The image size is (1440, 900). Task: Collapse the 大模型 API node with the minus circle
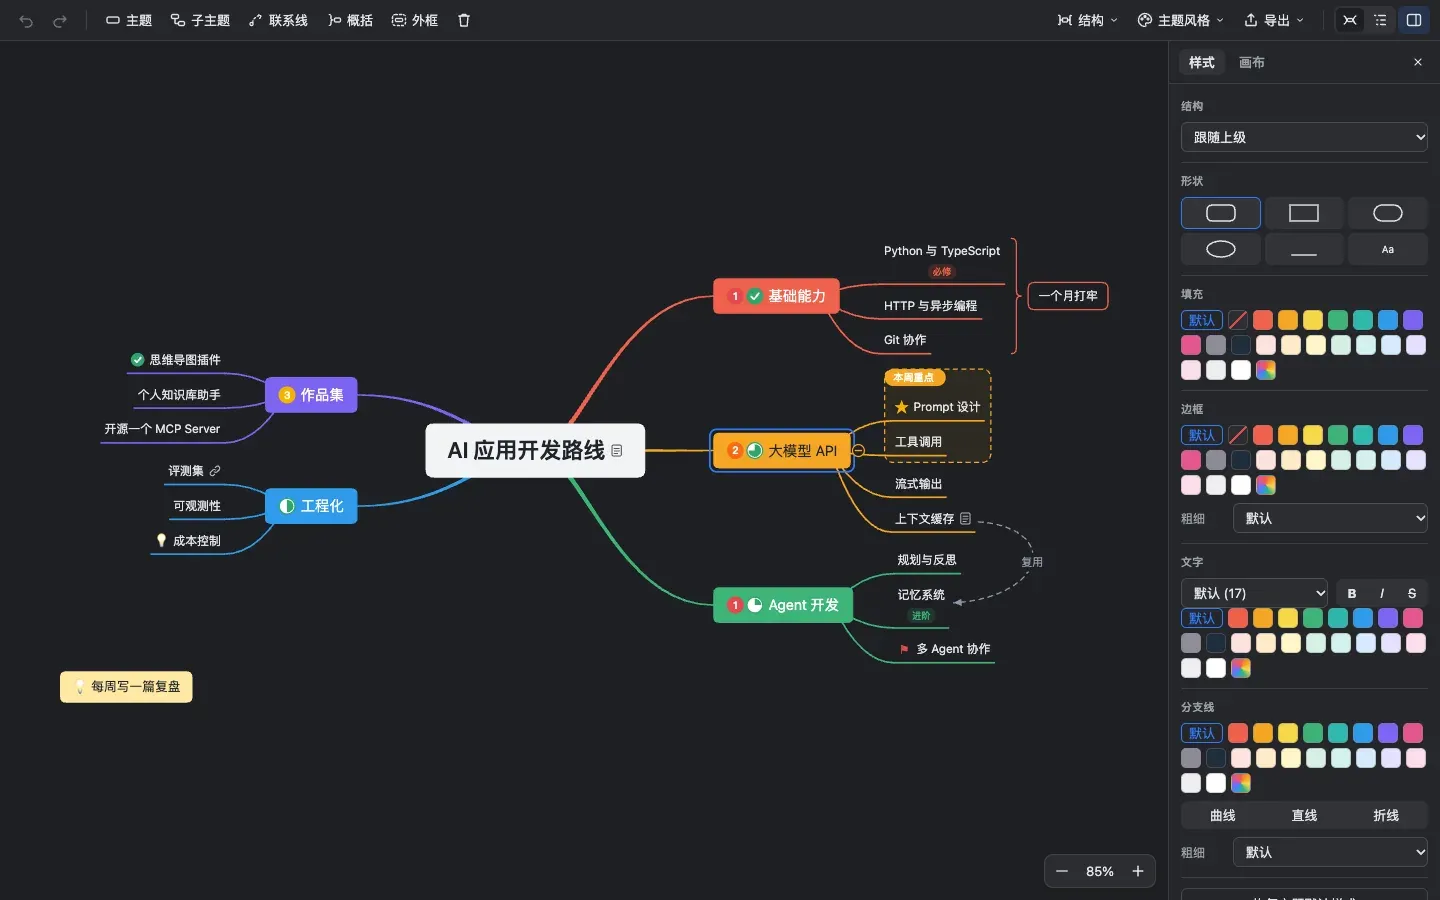[x=858, y=450]
